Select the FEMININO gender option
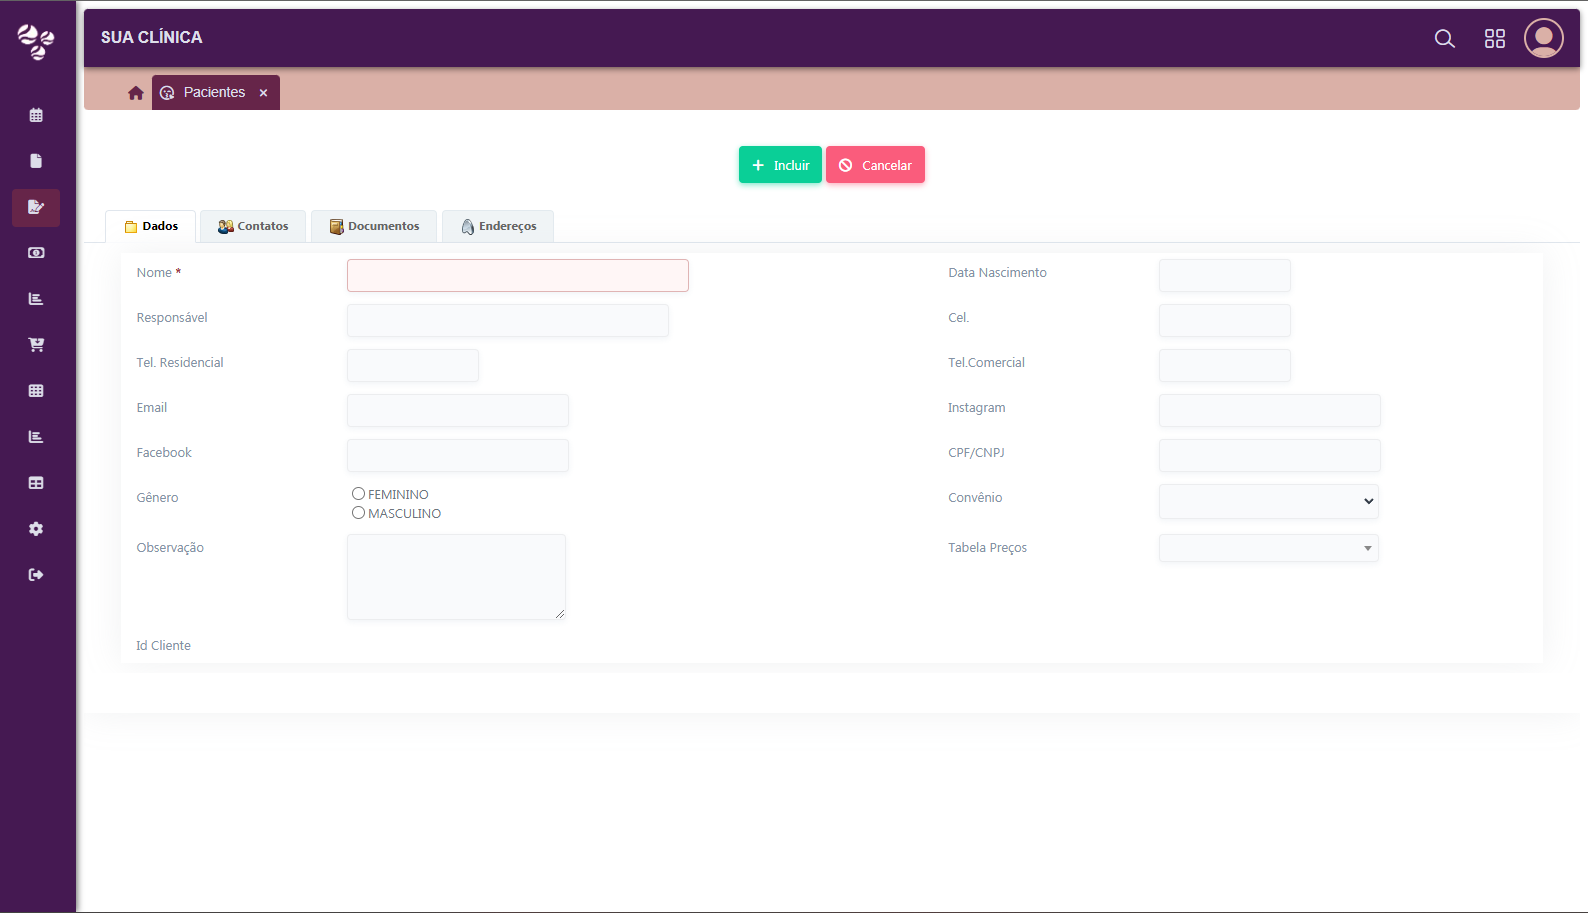Image resolution: width=1588 pixels, height=913 pixels. [x=358, y=494]
